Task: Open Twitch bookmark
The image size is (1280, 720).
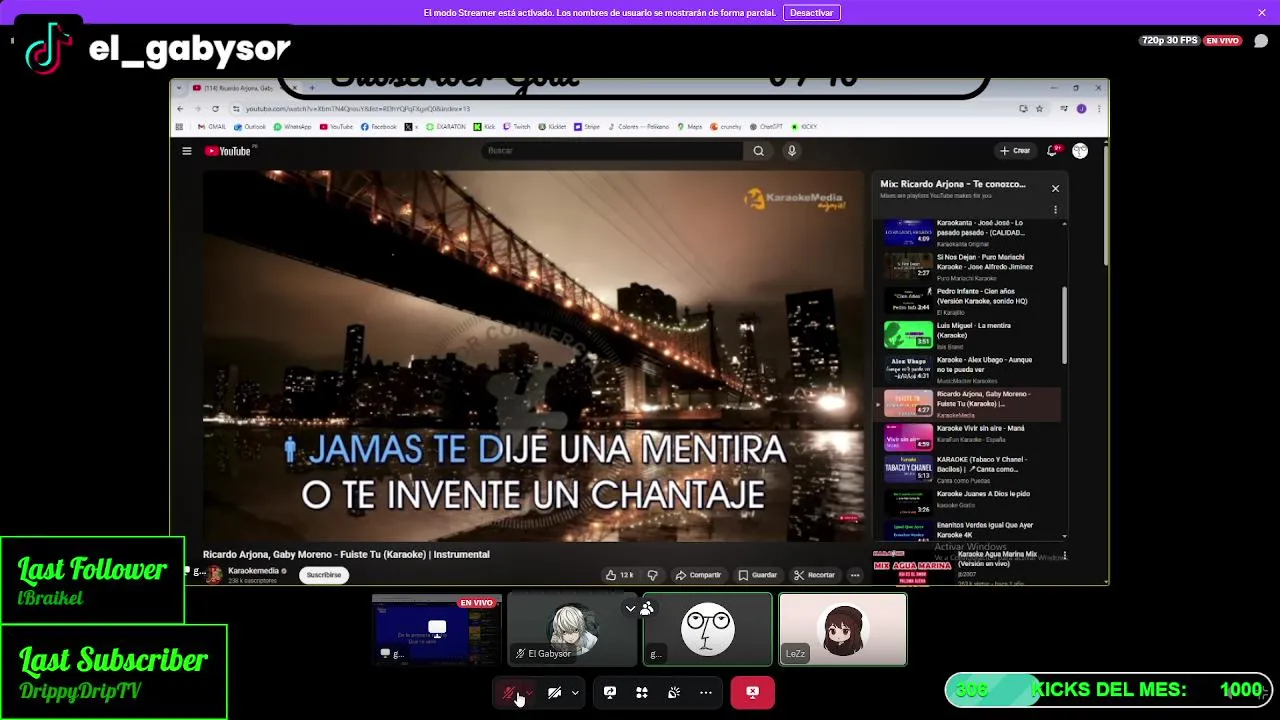Action: pos(518,127)
